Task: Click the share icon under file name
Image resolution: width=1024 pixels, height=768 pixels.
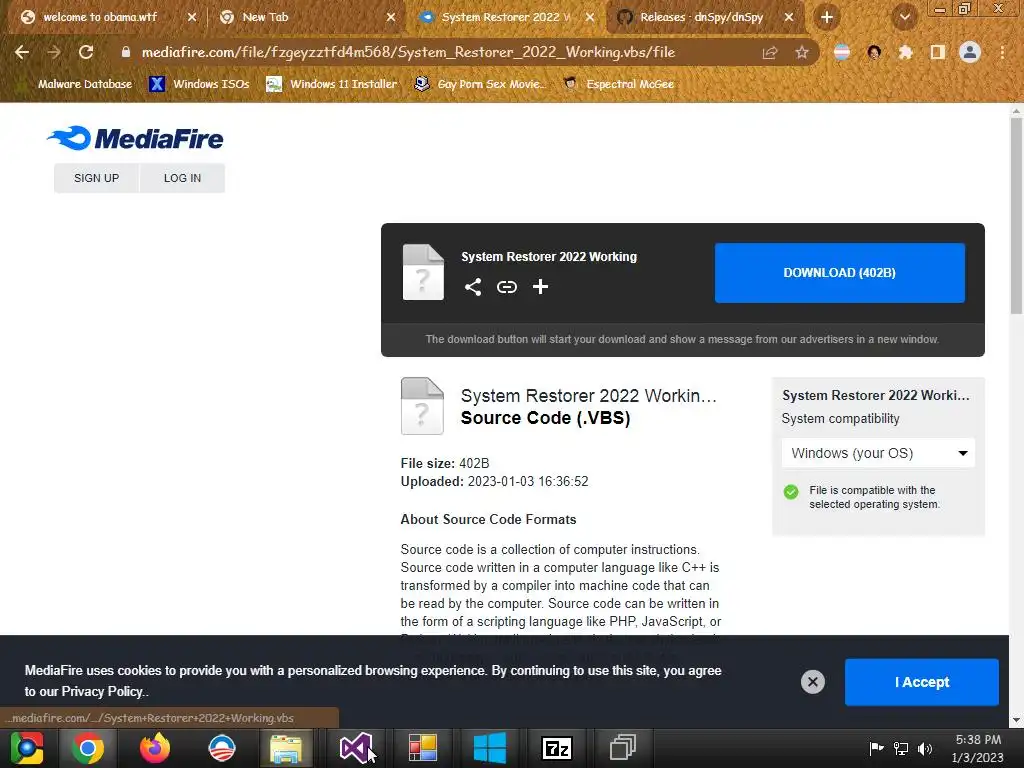Action: point(473,287)
